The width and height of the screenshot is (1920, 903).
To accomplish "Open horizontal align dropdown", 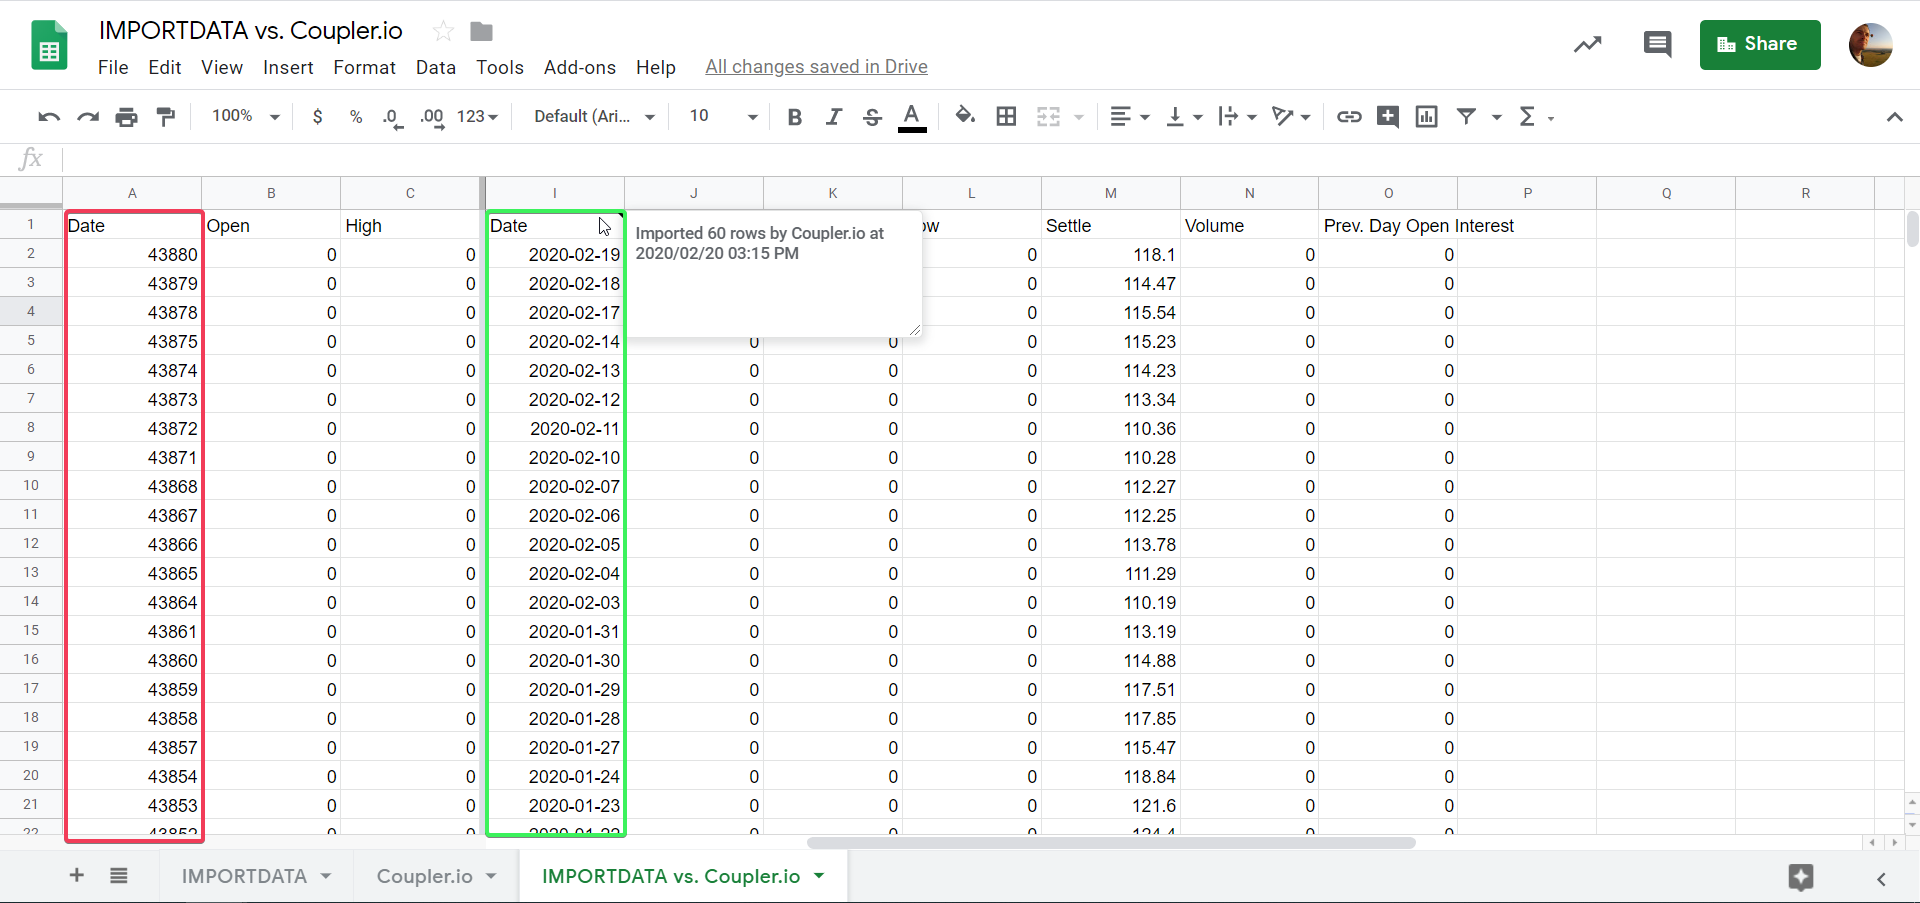I will [x=1130, y=117].
